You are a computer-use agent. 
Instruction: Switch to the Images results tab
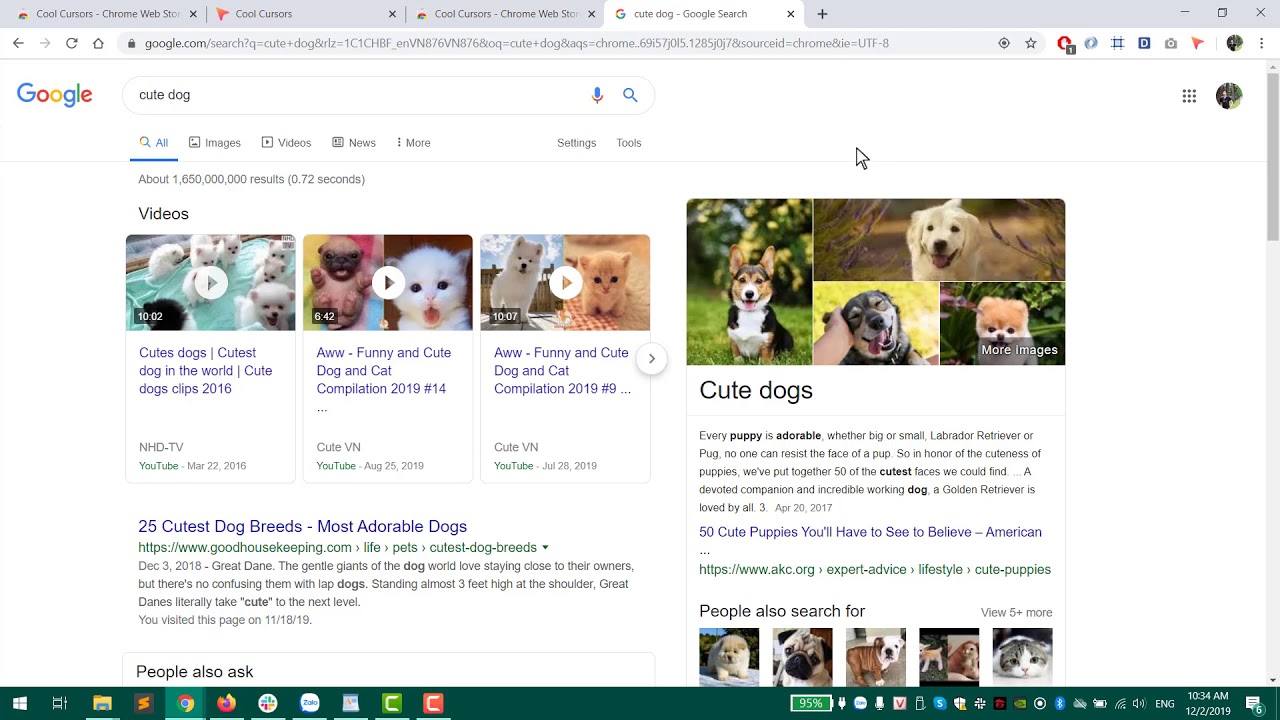coord(215,143)
